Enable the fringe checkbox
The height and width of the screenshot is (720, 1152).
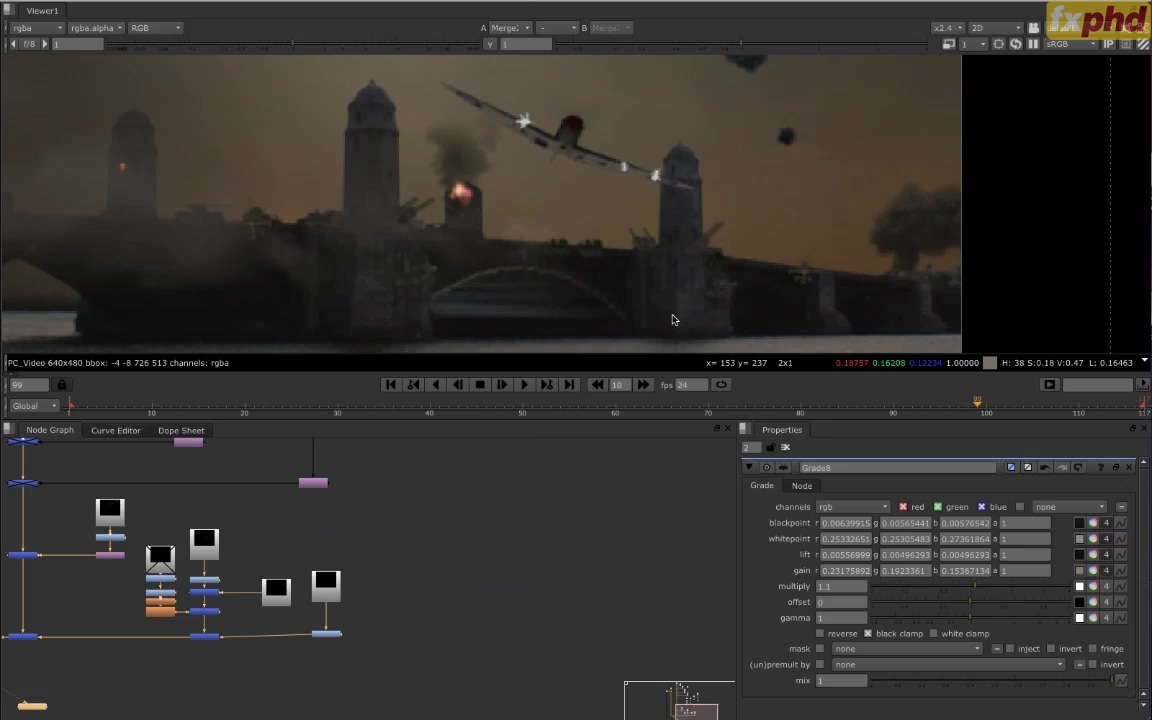click(x=1092, y=649)
